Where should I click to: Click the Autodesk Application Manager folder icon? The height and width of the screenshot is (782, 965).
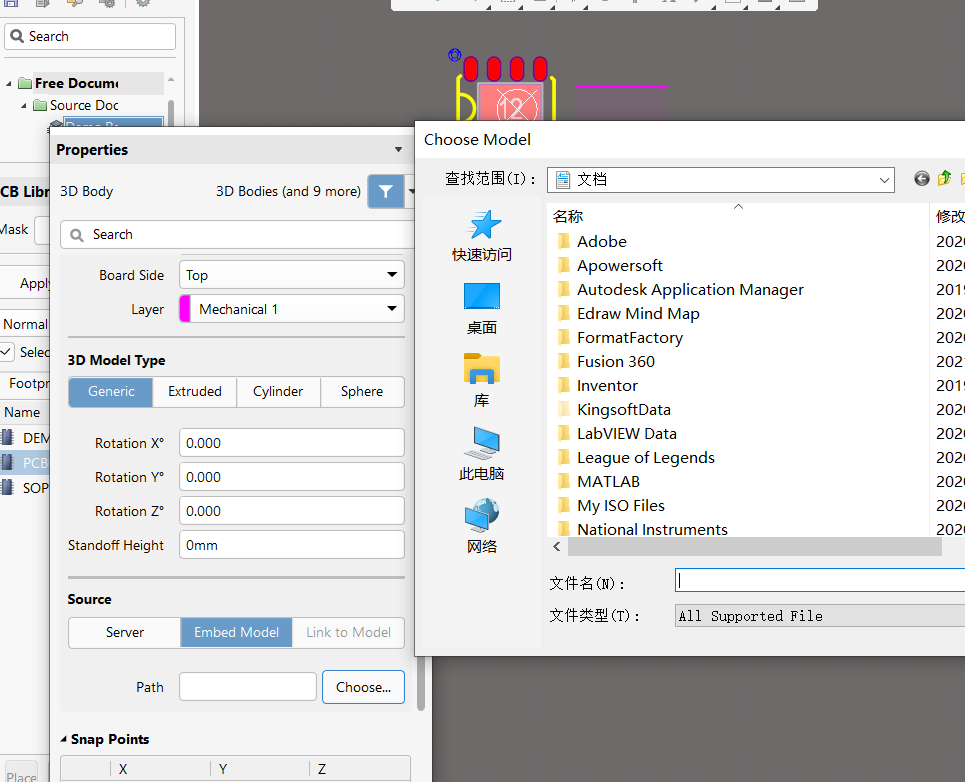564,289
